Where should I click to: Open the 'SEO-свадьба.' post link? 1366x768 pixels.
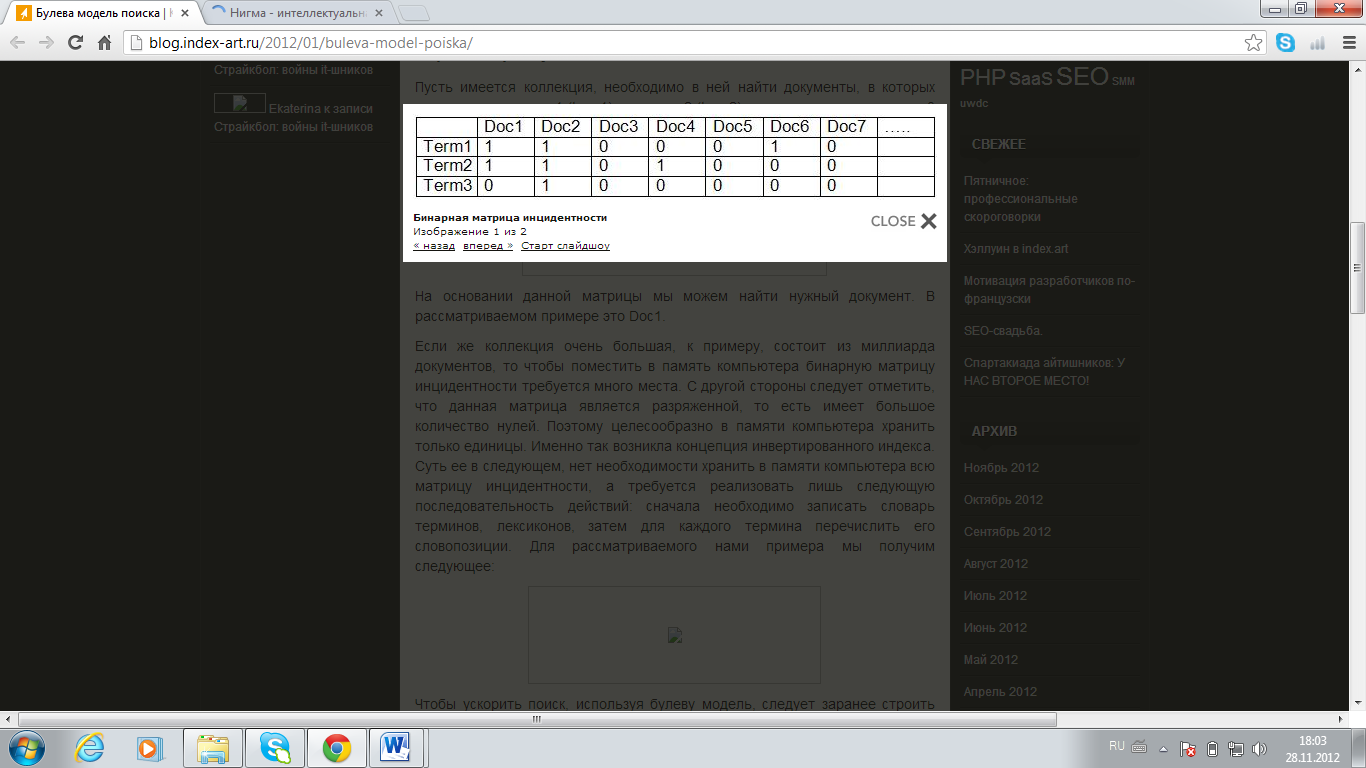tap(1004, 331)
